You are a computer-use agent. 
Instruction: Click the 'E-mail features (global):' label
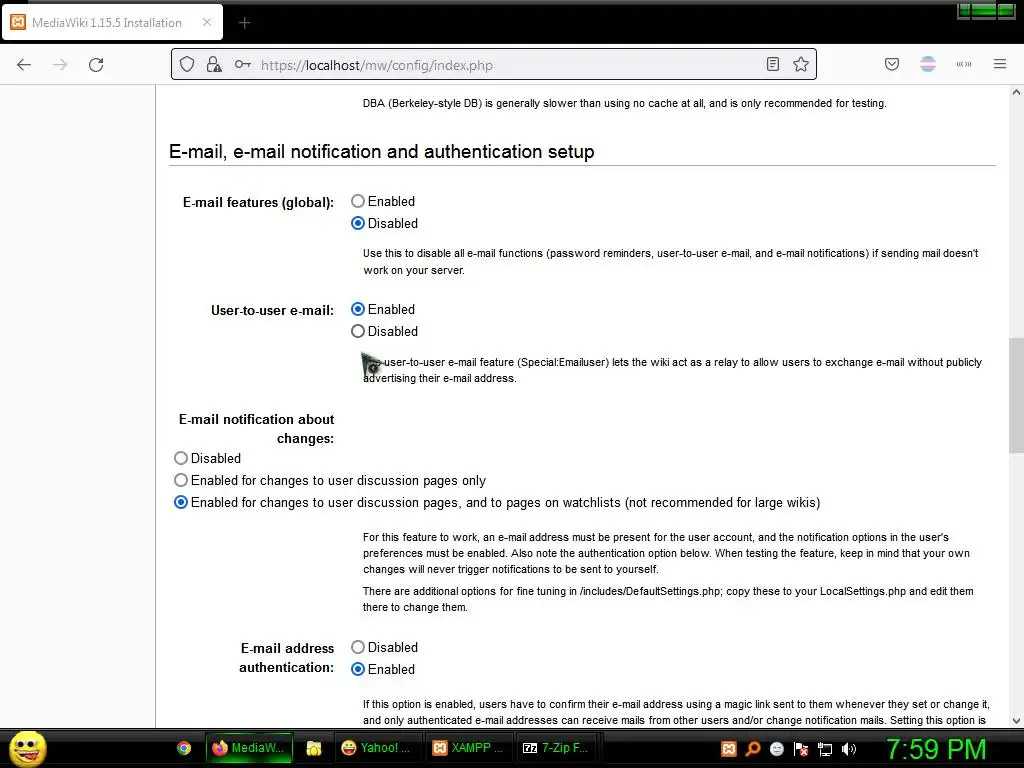point(258,202)
